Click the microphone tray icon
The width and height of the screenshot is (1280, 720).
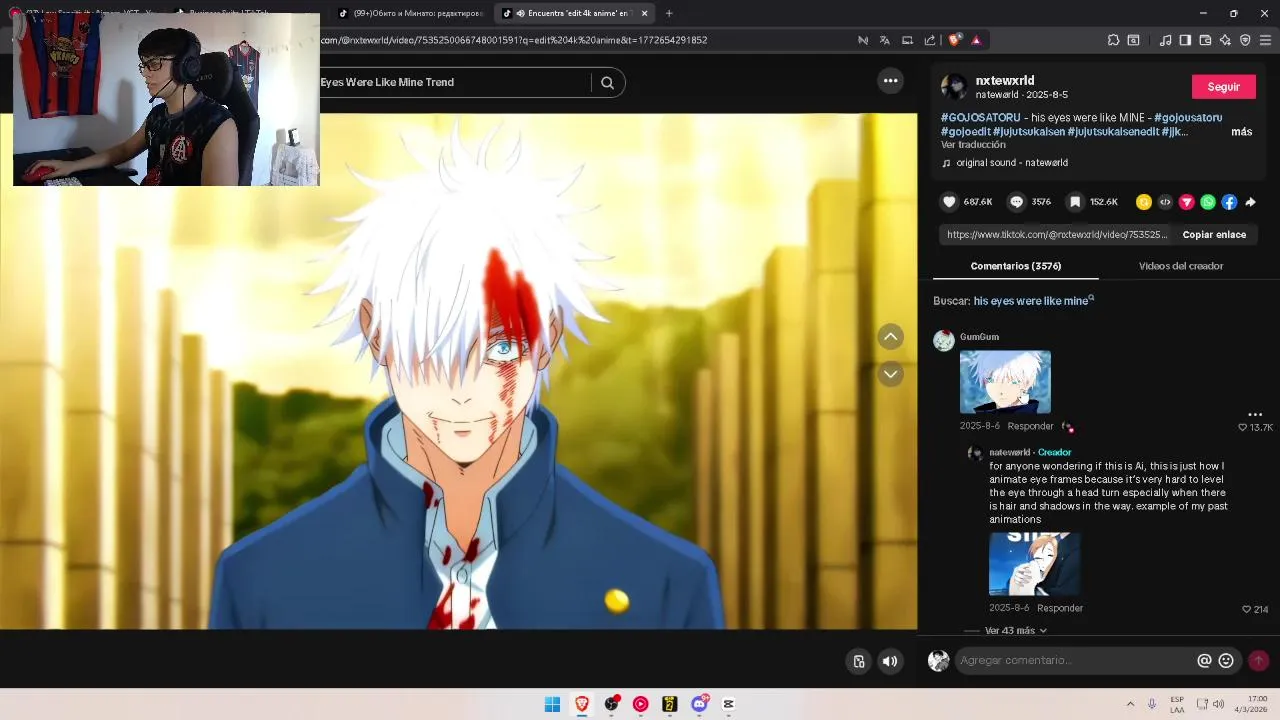[x=1152, y=704]
